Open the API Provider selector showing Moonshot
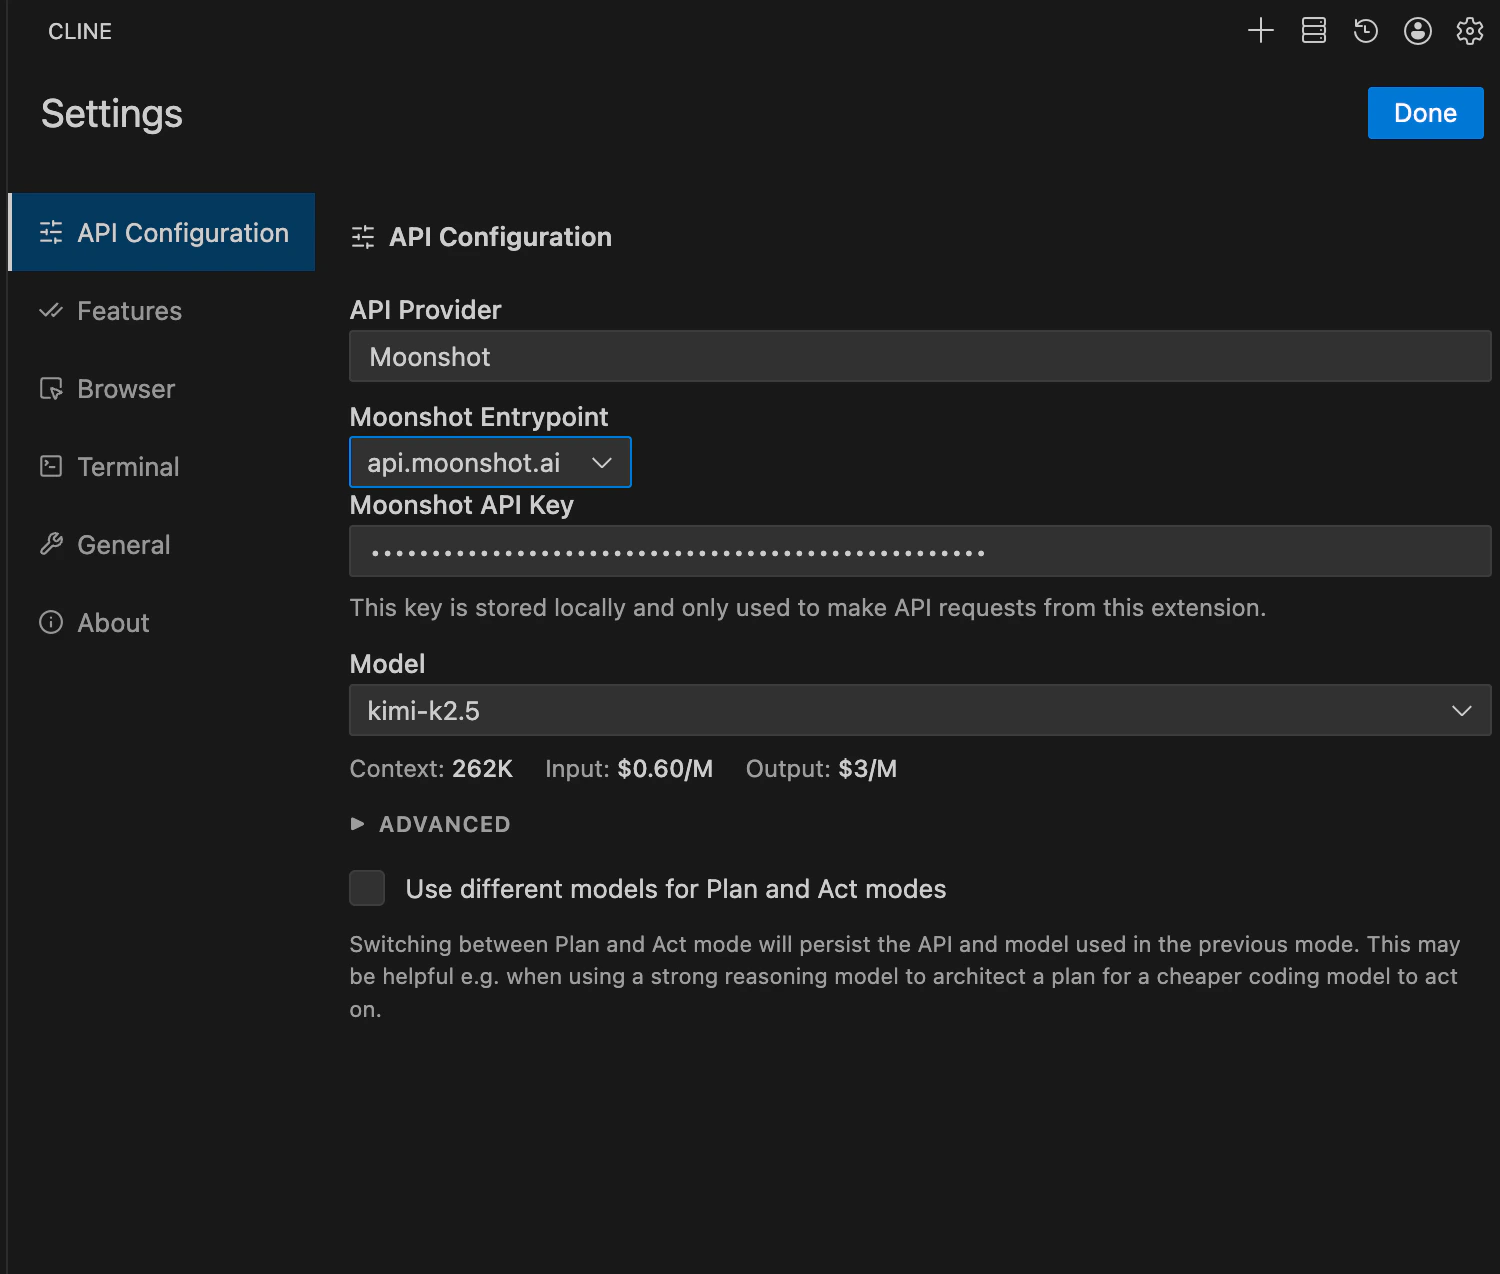 point(919,357)
